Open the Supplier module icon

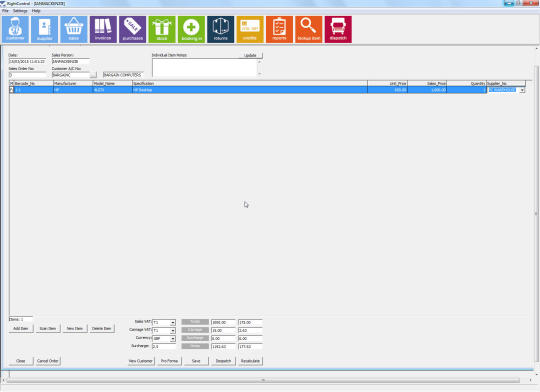point(45,30)
